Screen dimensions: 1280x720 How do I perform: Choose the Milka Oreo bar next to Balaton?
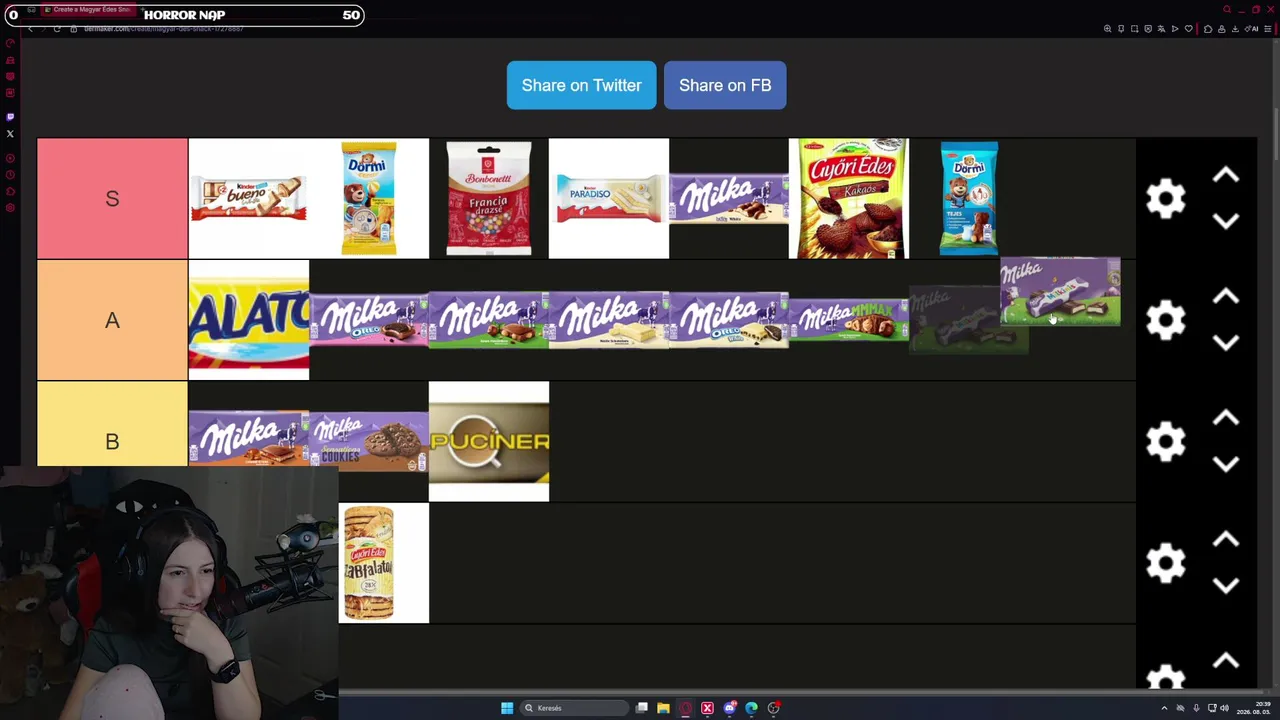click(369, 320)
